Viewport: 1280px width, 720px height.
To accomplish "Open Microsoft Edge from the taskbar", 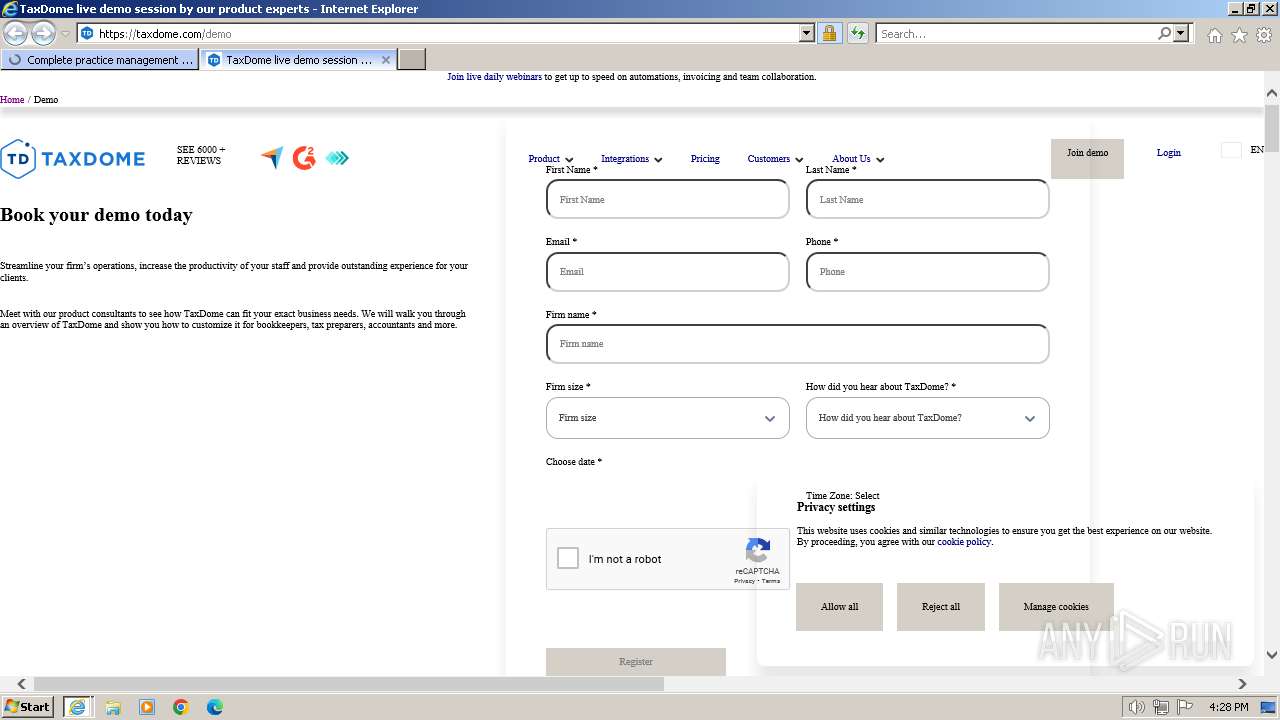I will coord(215,707).
